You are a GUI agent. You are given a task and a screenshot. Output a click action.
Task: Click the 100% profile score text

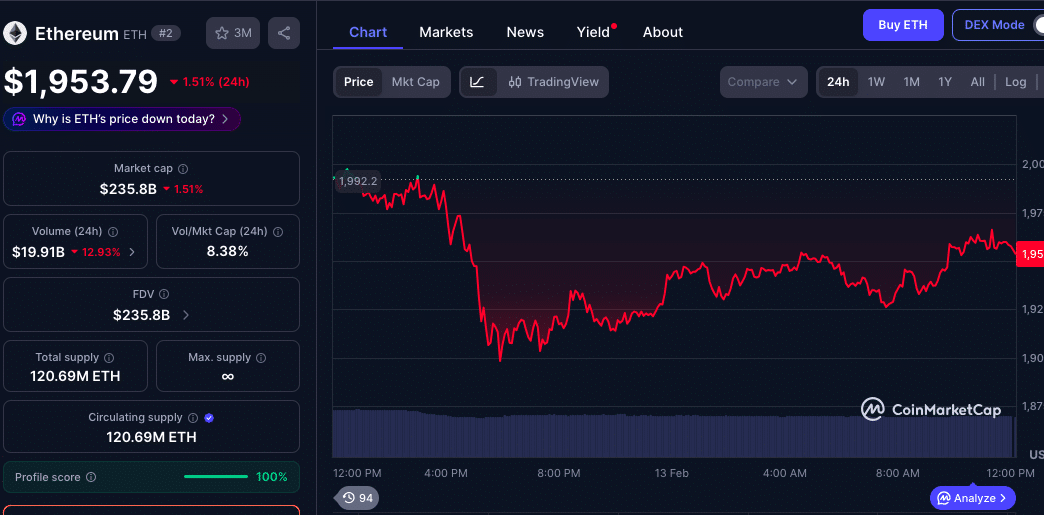(272, 477)
